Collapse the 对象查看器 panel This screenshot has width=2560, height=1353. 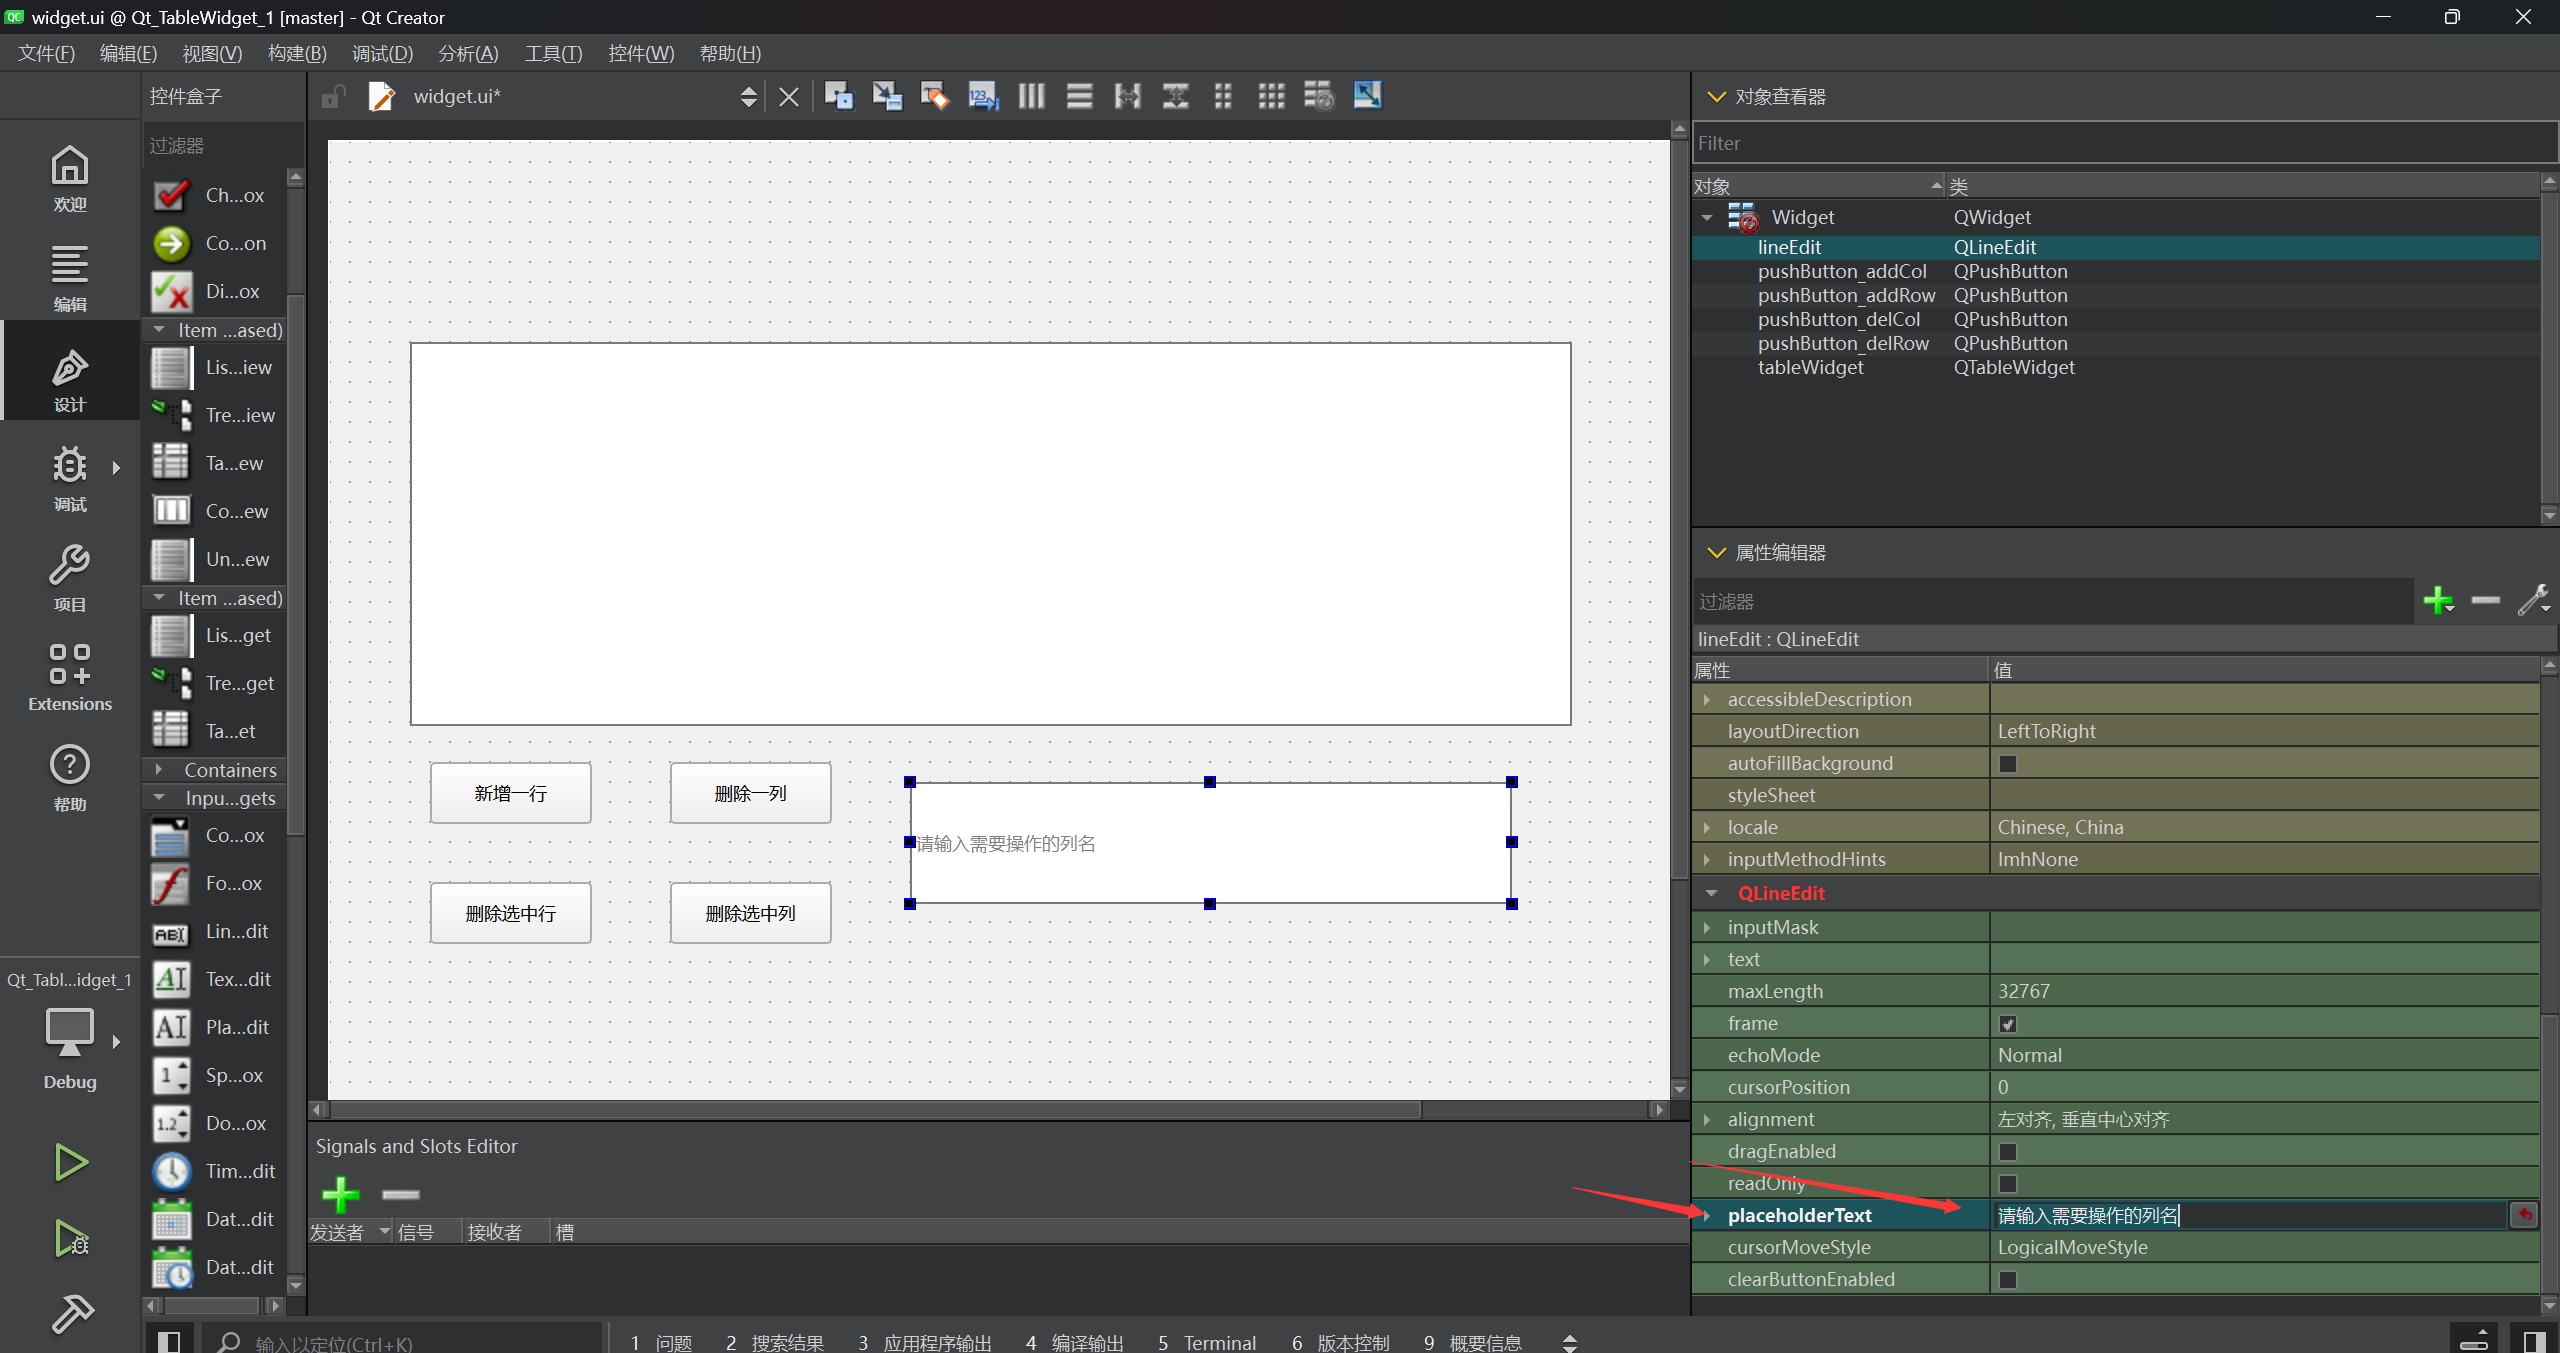tap(1717, 97)
